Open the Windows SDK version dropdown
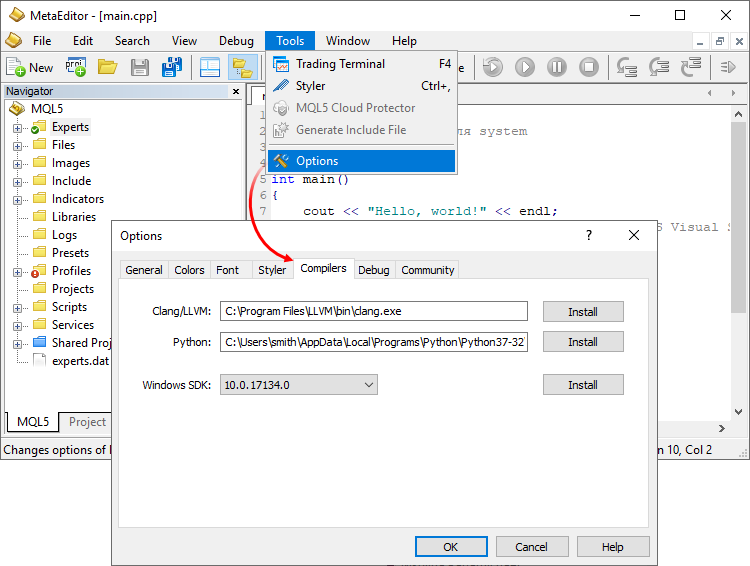750x566 pixels. [299, 384]
